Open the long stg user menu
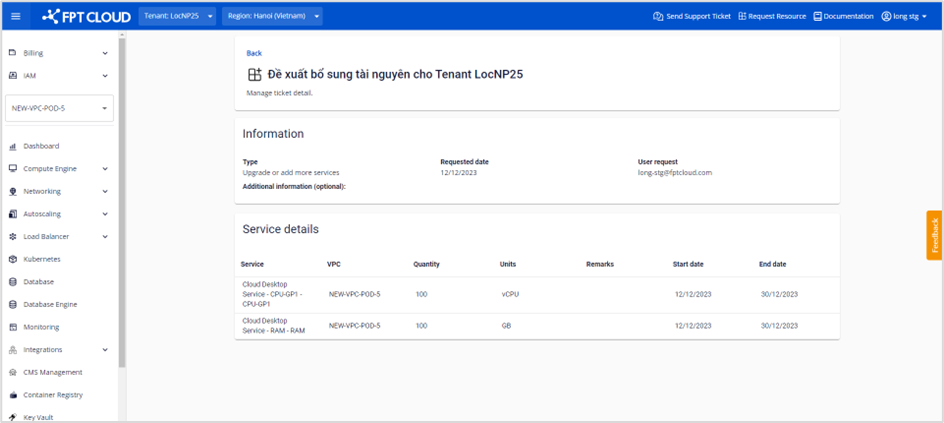Screen dimensions: 944x423 (x=904, y=16)
